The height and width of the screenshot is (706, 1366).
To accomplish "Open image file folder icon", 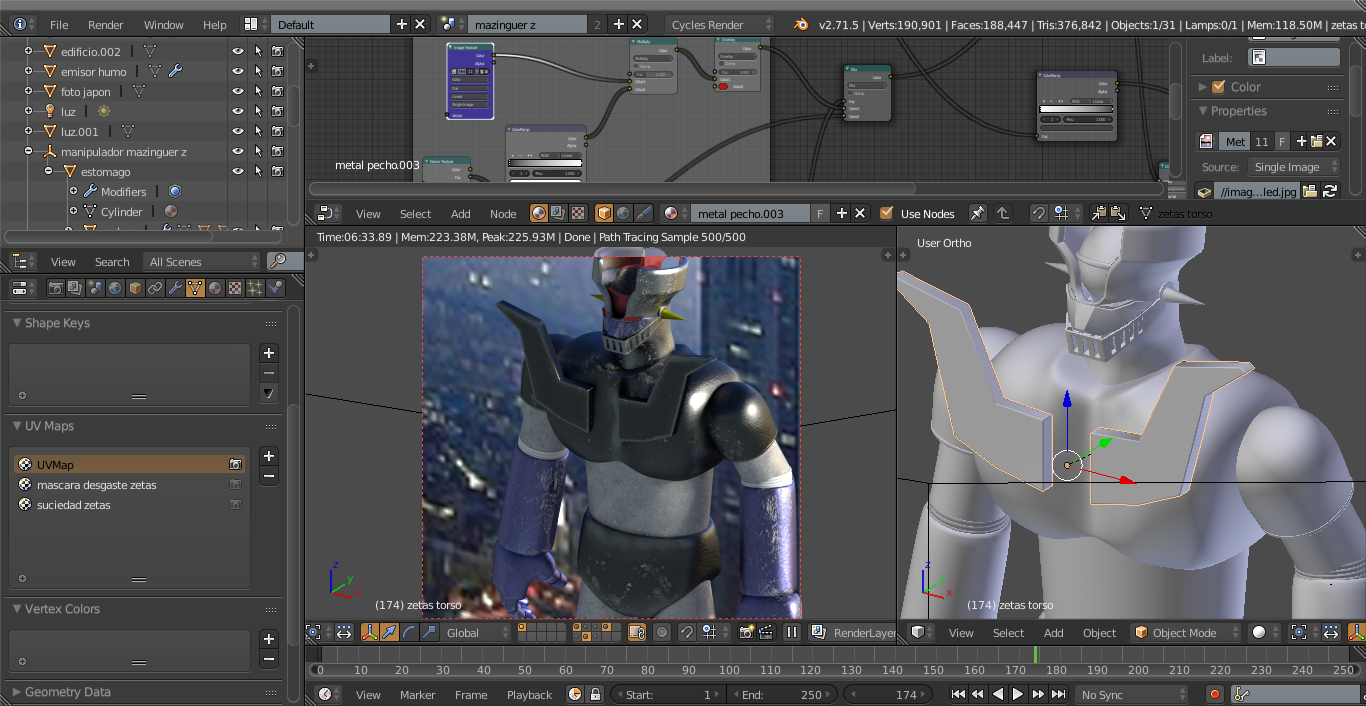I will [1310, 191].
